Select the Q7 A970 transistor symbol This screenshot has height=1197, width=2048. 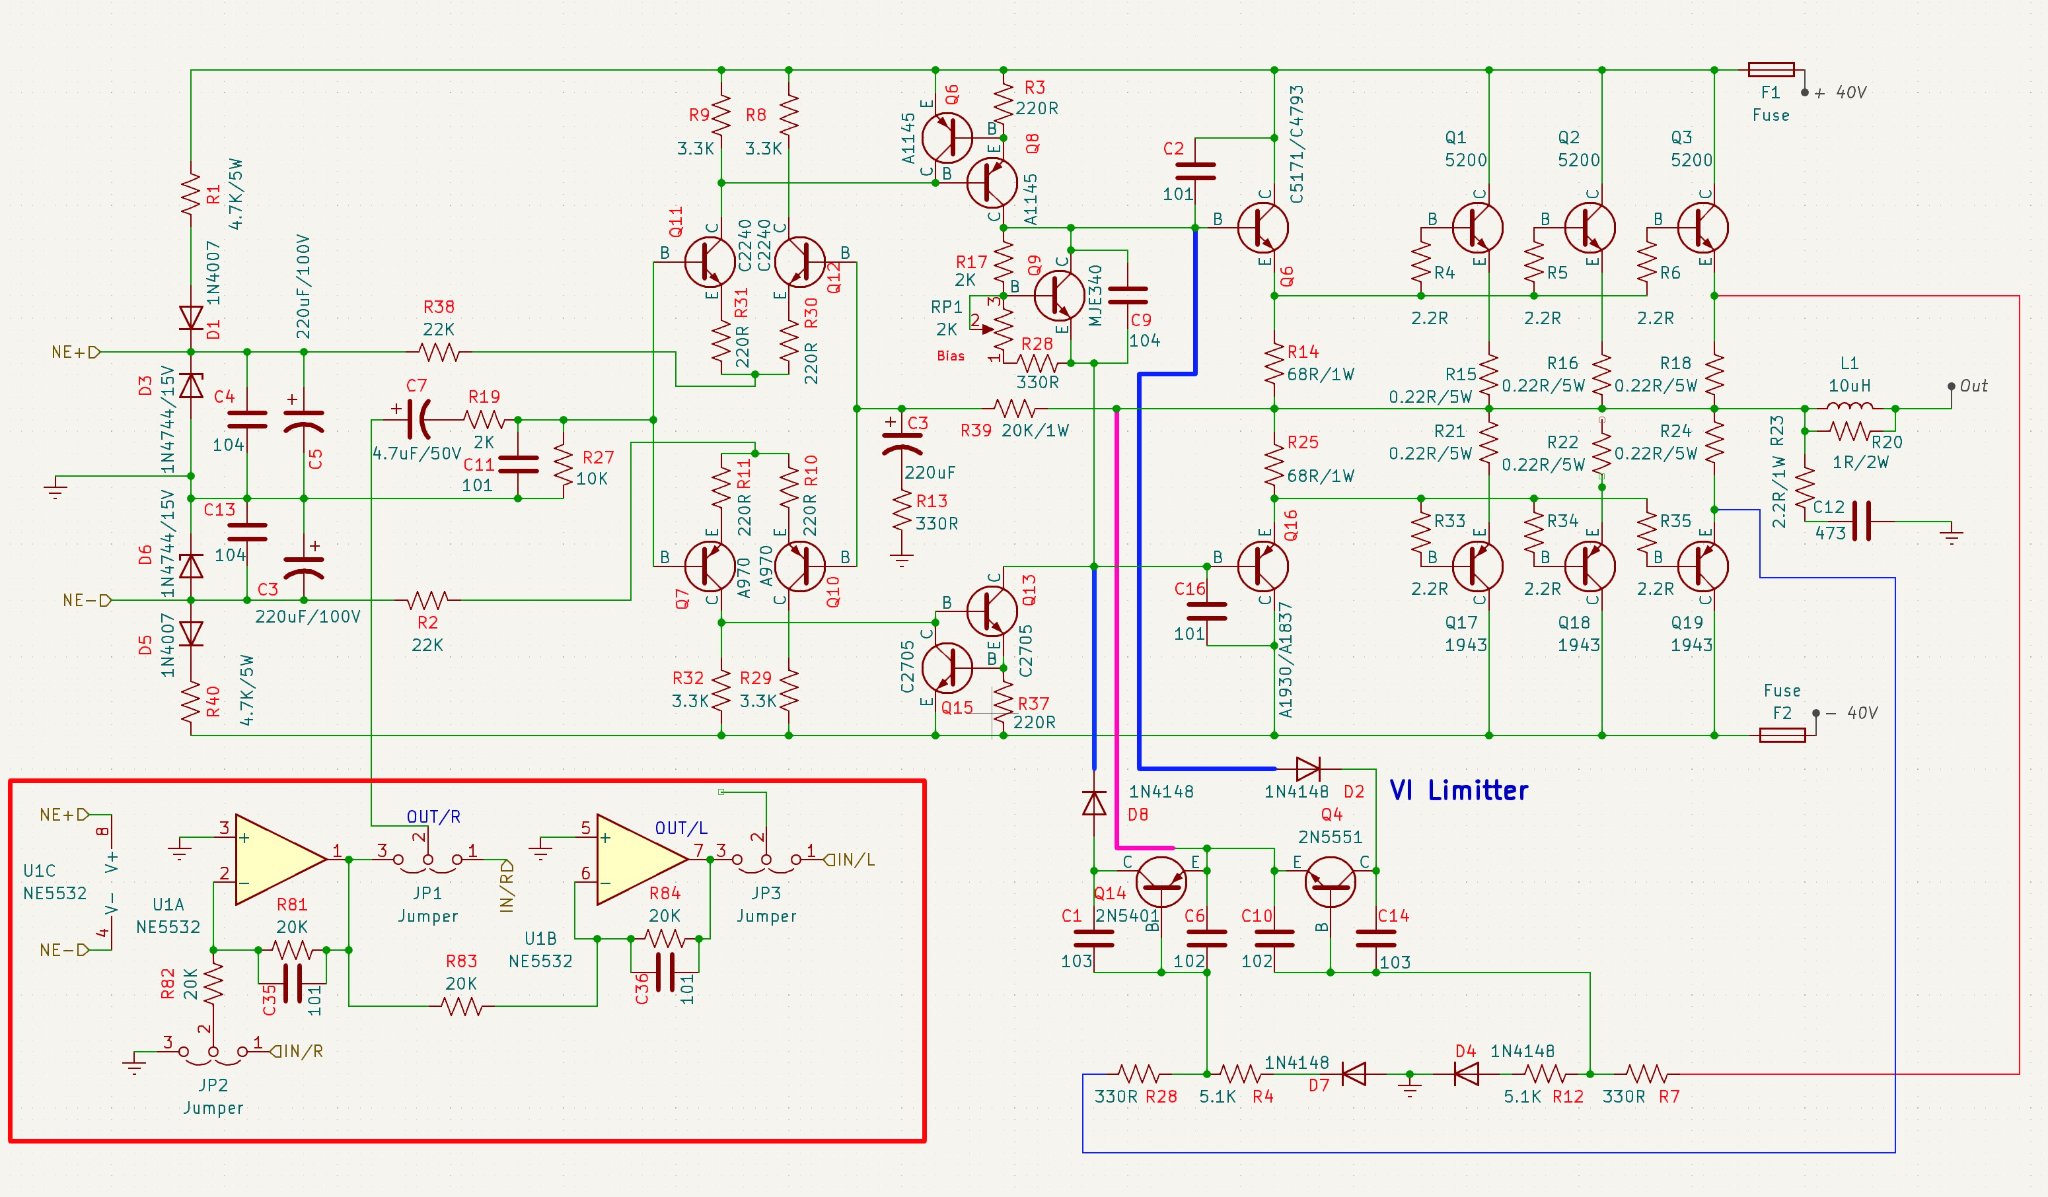[708, 566]
